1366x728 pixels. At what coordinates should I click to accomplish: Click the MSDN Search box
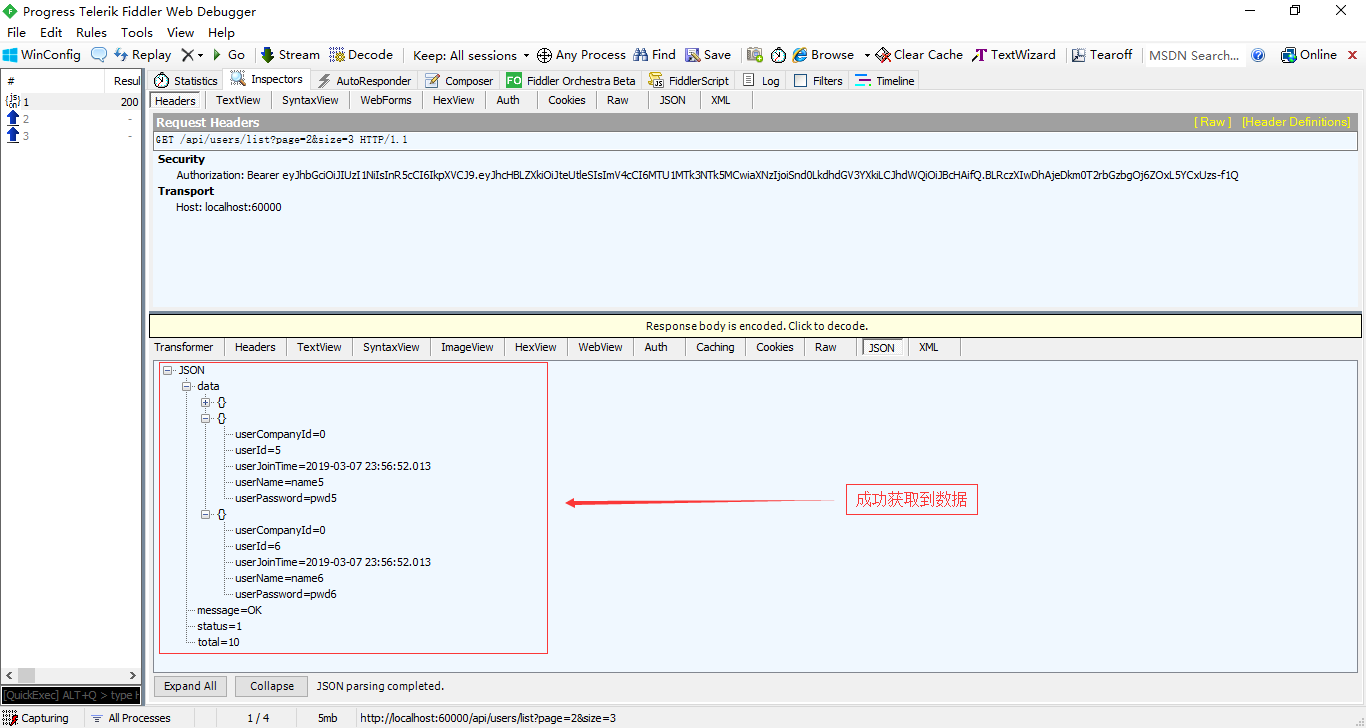point(1194,55)
